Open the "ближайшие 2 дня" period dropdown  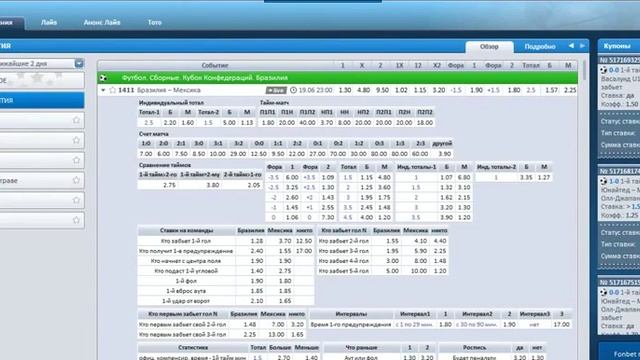(79, 63)
